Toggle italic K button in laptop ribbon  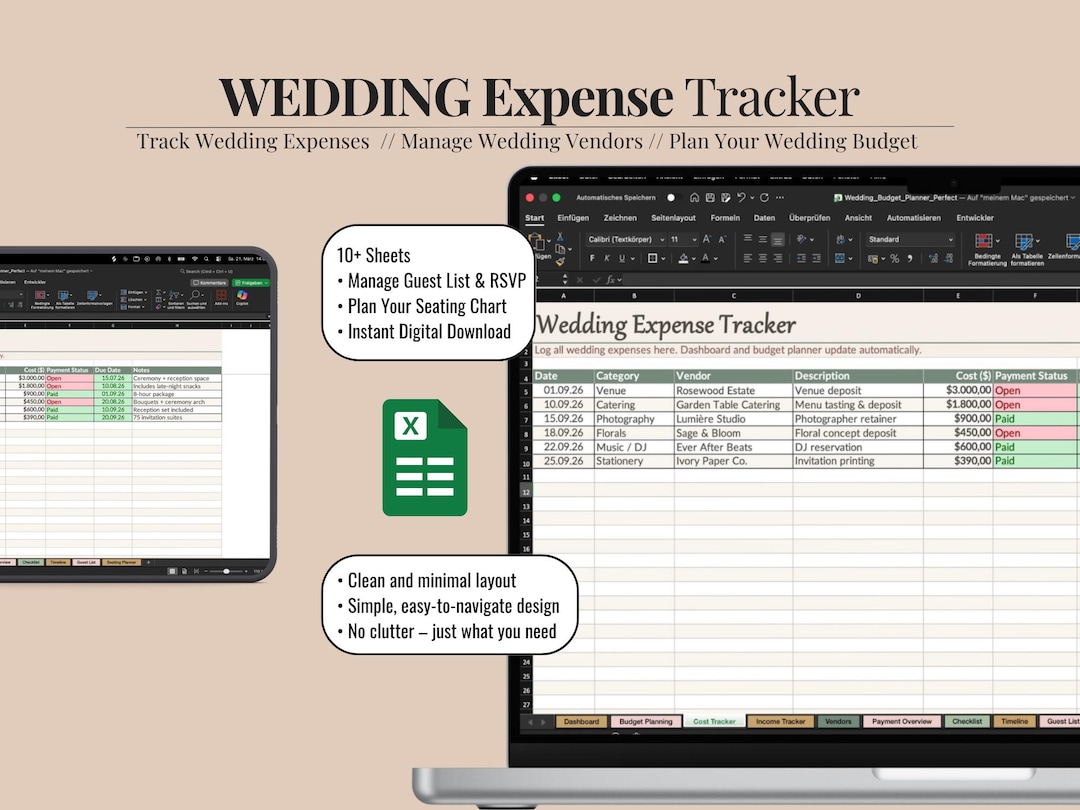[x=607, y=258]
